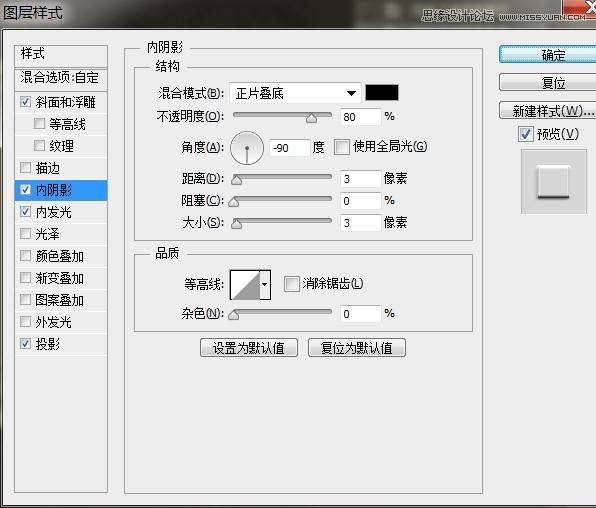Click the contour curve thumbnail

245,284
